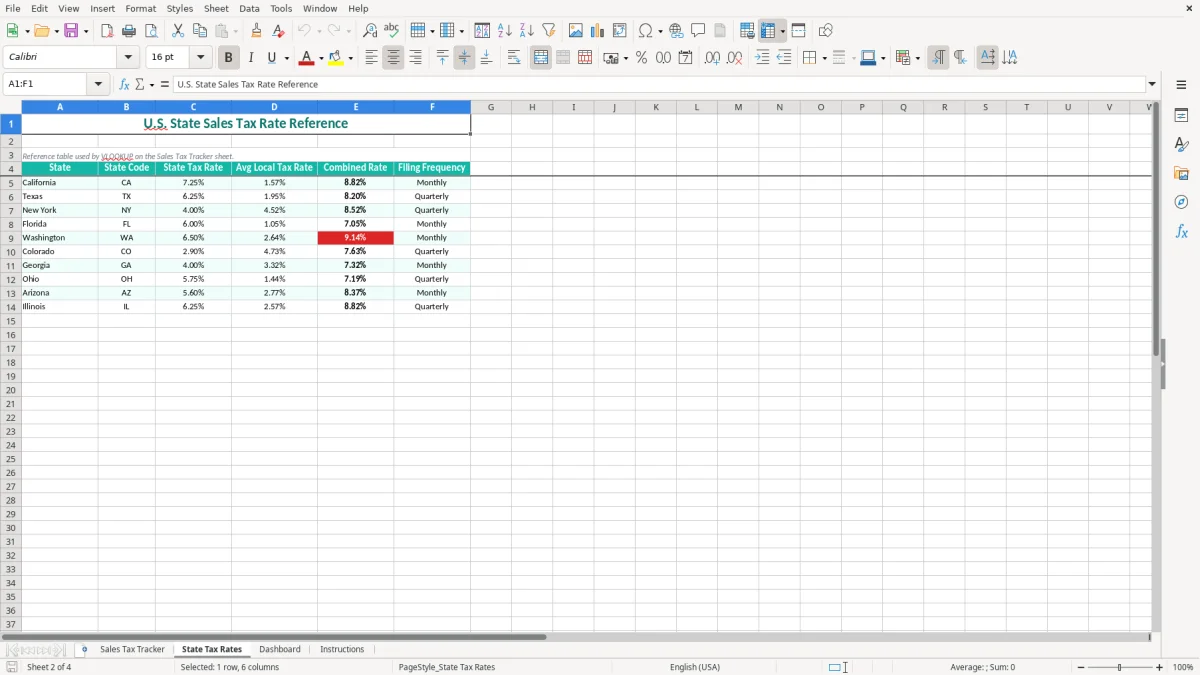Image resolution: width=1200 pixels, height=675 pixels.
Task: Adjust the zoom slider in status bar
Action: point(1120,667)
